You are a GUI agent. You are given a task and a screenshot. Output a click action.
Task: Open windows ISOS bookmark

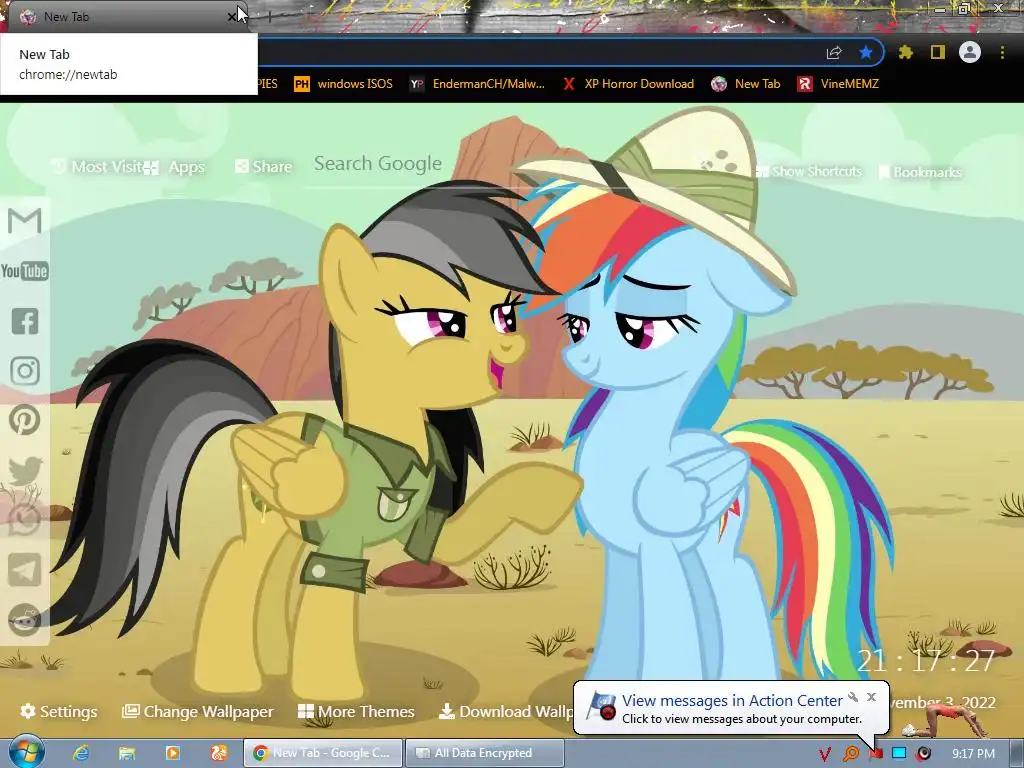pyautogui.click(x=344, y=84)
